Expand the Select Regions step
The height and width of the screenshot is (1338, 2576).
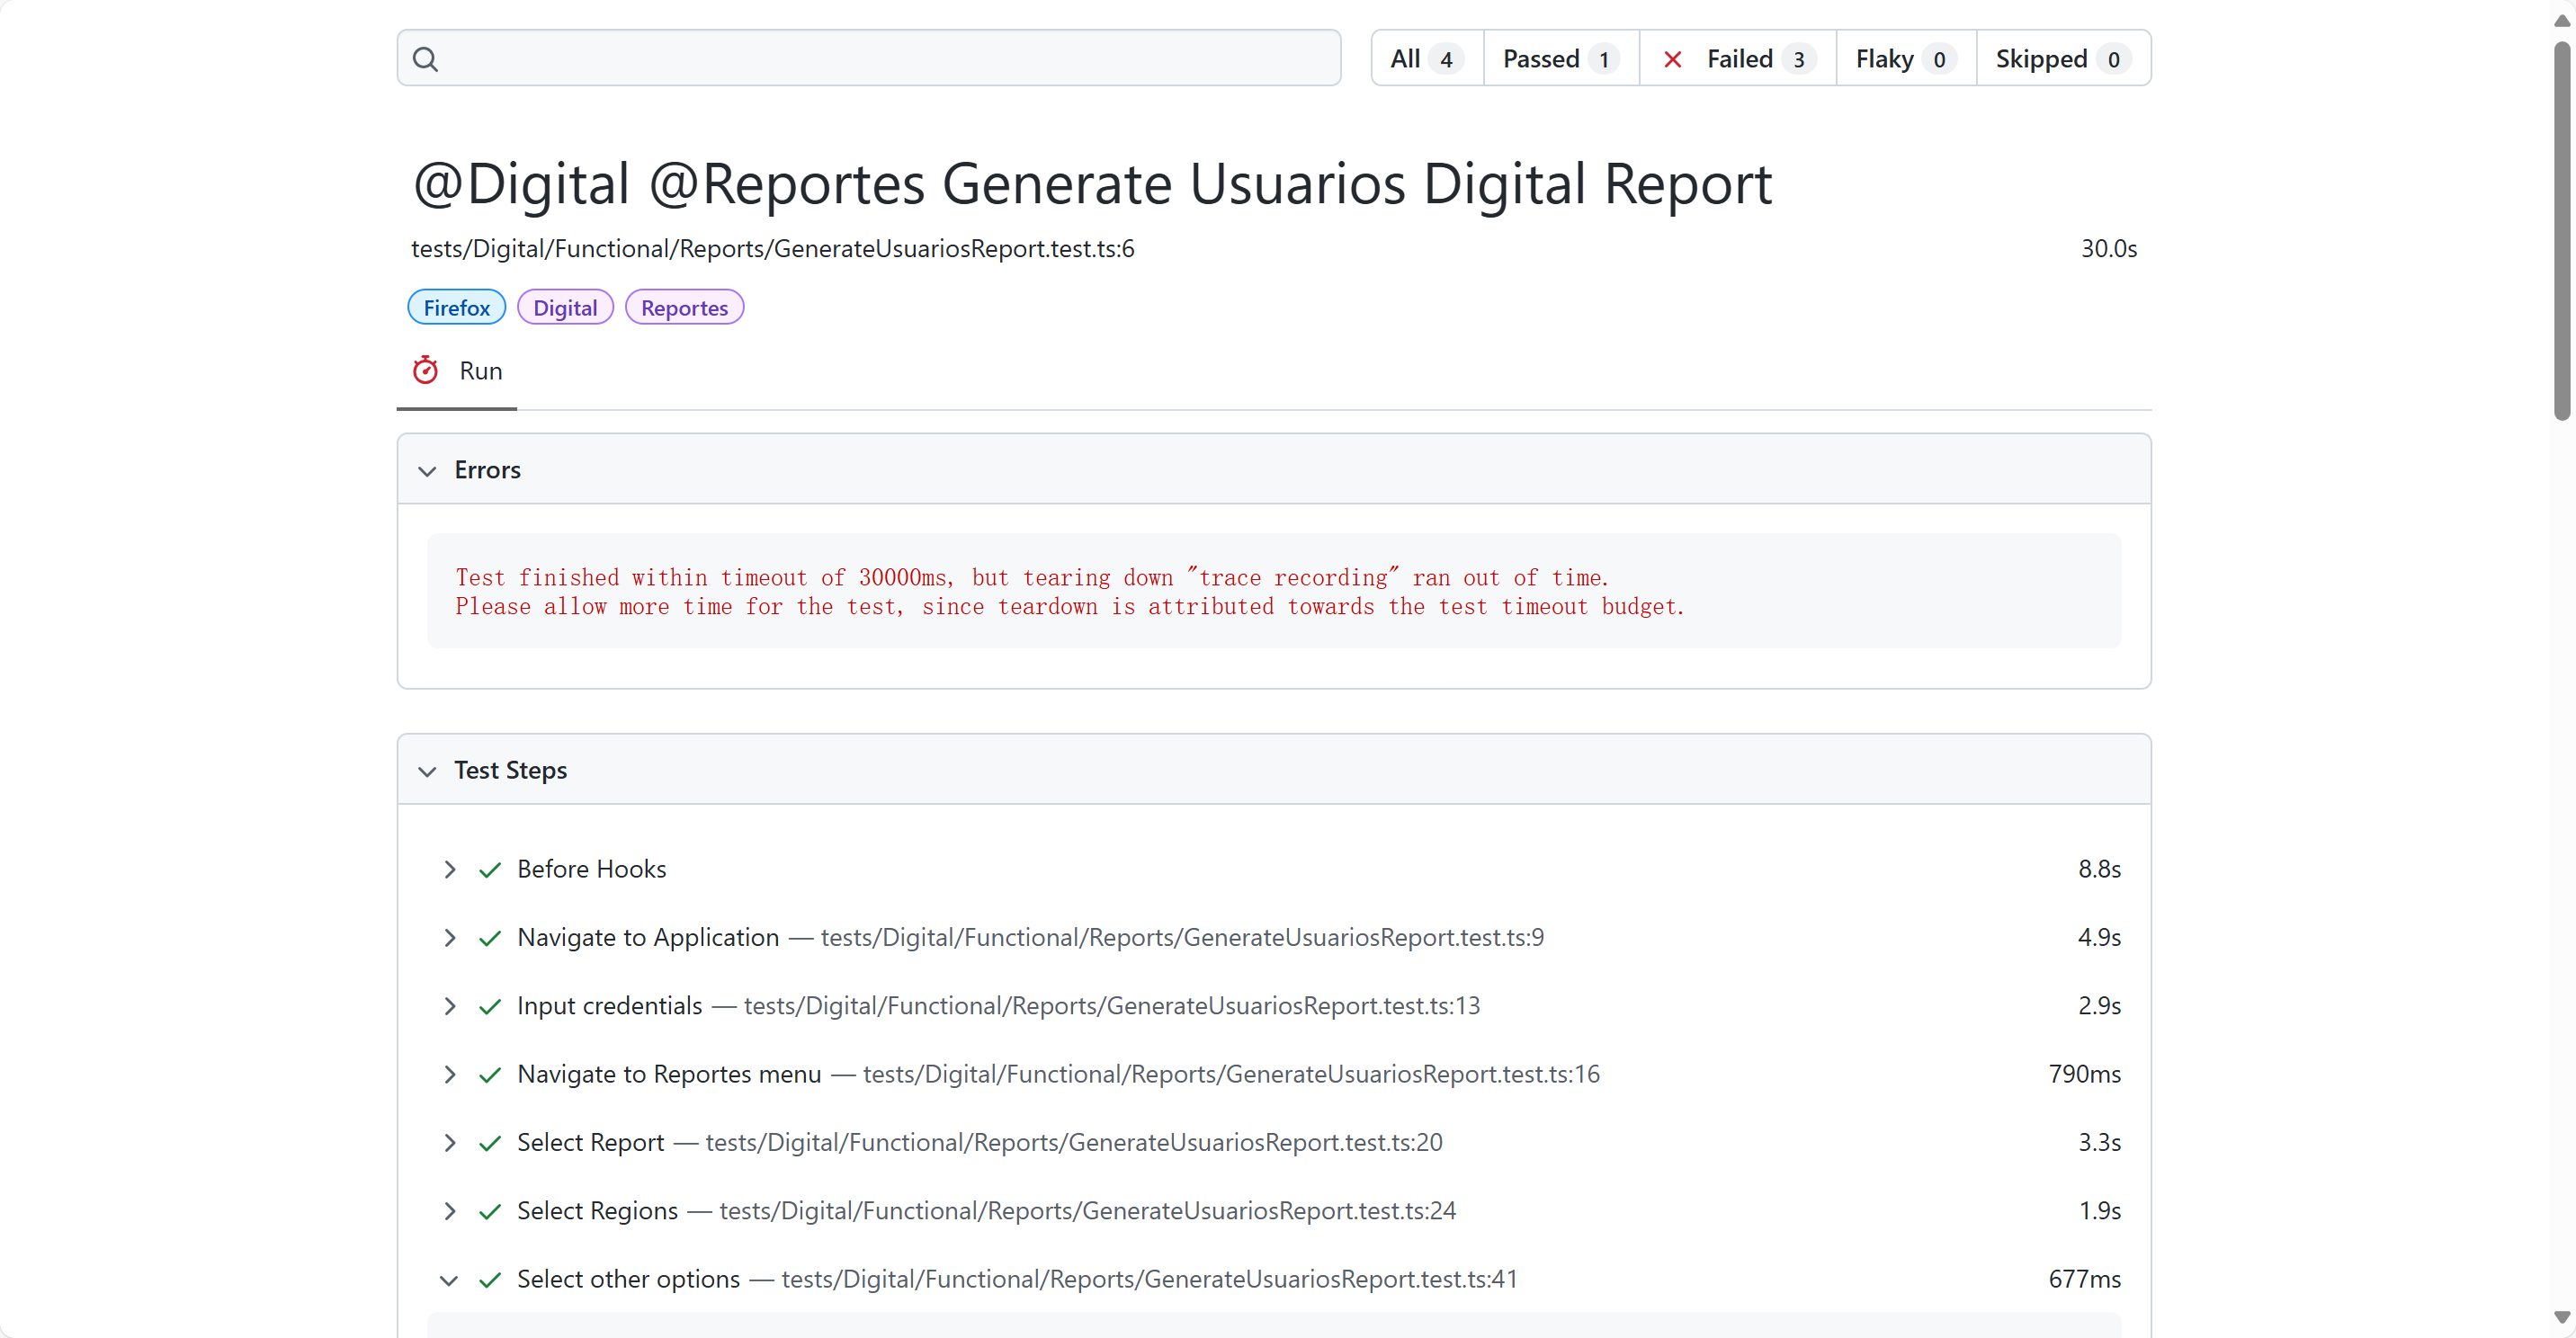[x=449, y=1211]
